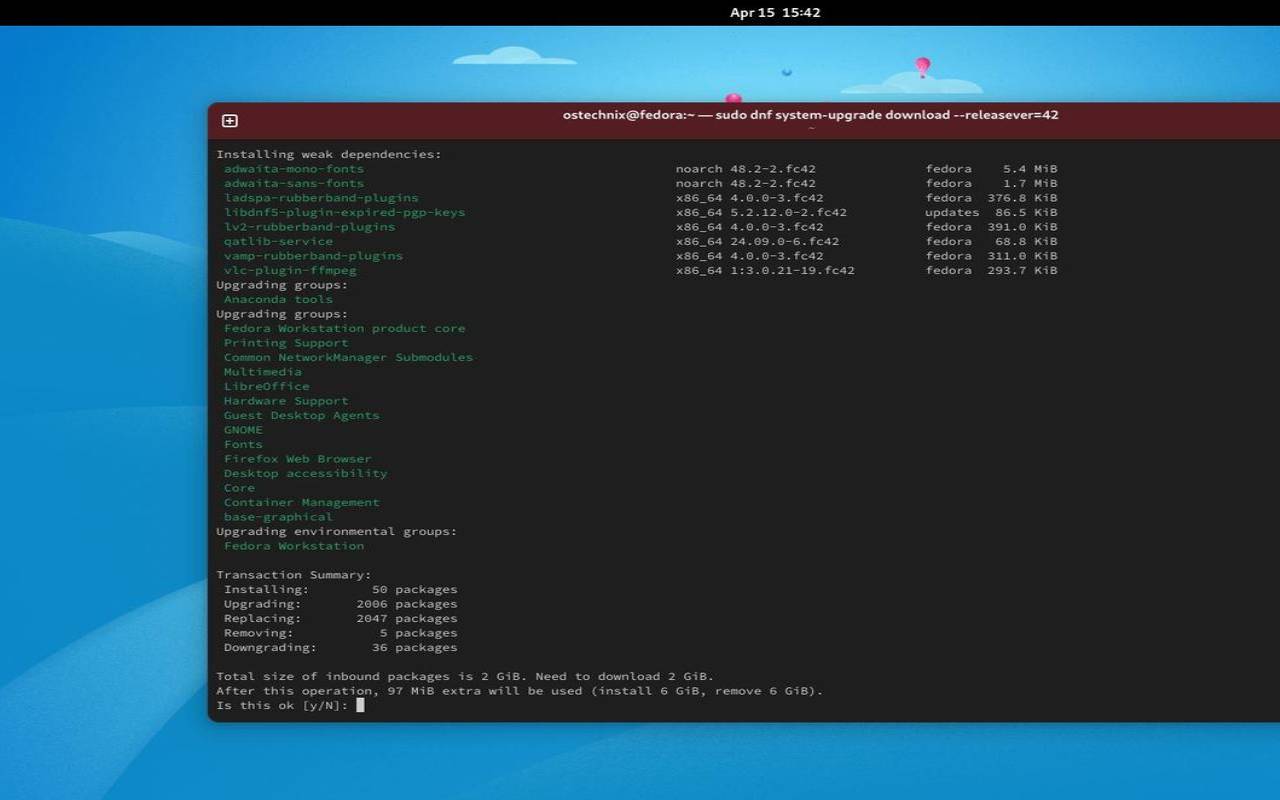The width and height of the screenshot is (1280, 800).
Task: Click the 'GNOME' group entry
Action: [x=243, y=430]
